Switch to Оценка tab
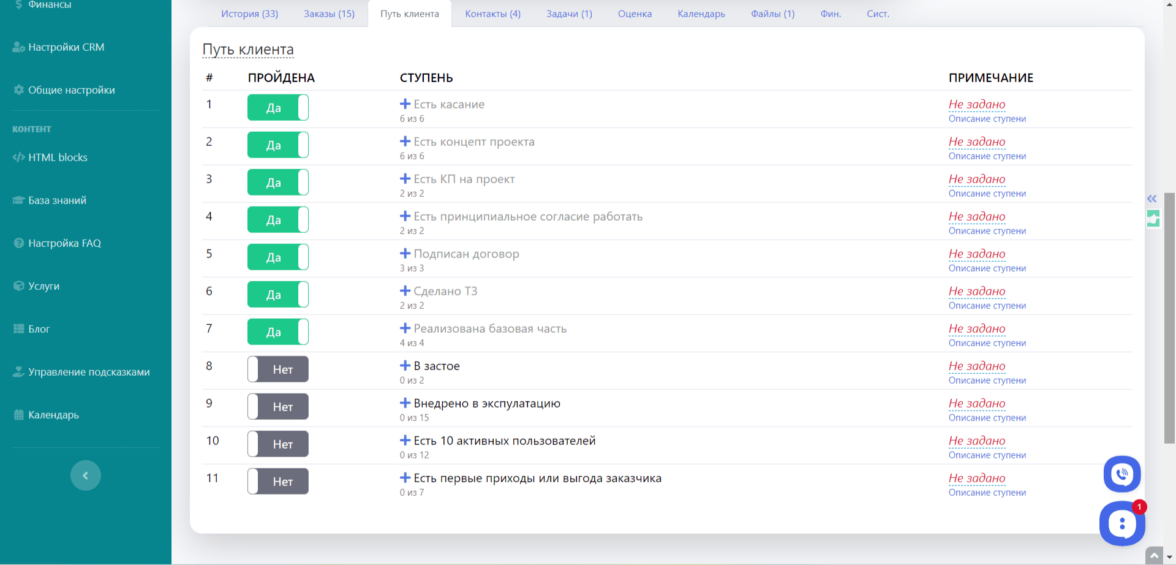Image resolution: width=1176 pixels, height=565 pixels. coord(634,14)
